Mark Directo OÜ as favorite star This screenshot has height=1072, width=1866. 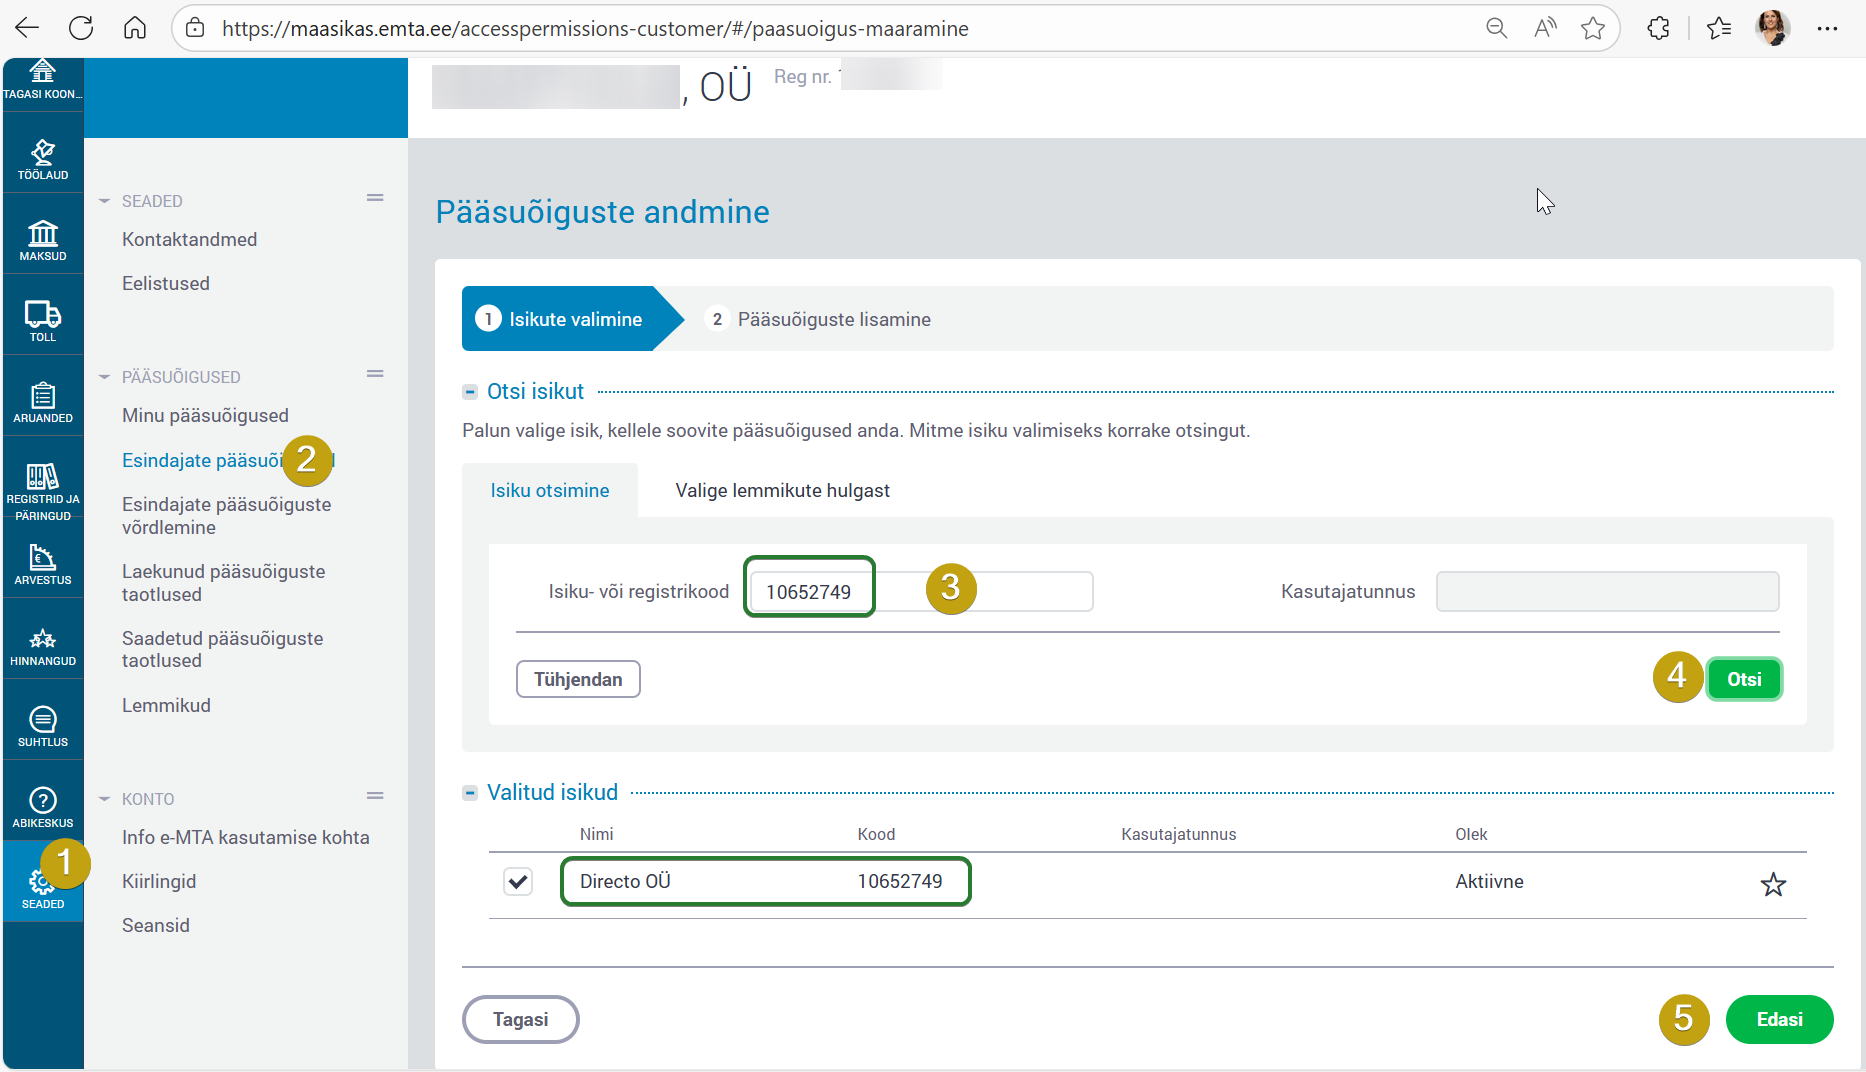coord(1772,884)
